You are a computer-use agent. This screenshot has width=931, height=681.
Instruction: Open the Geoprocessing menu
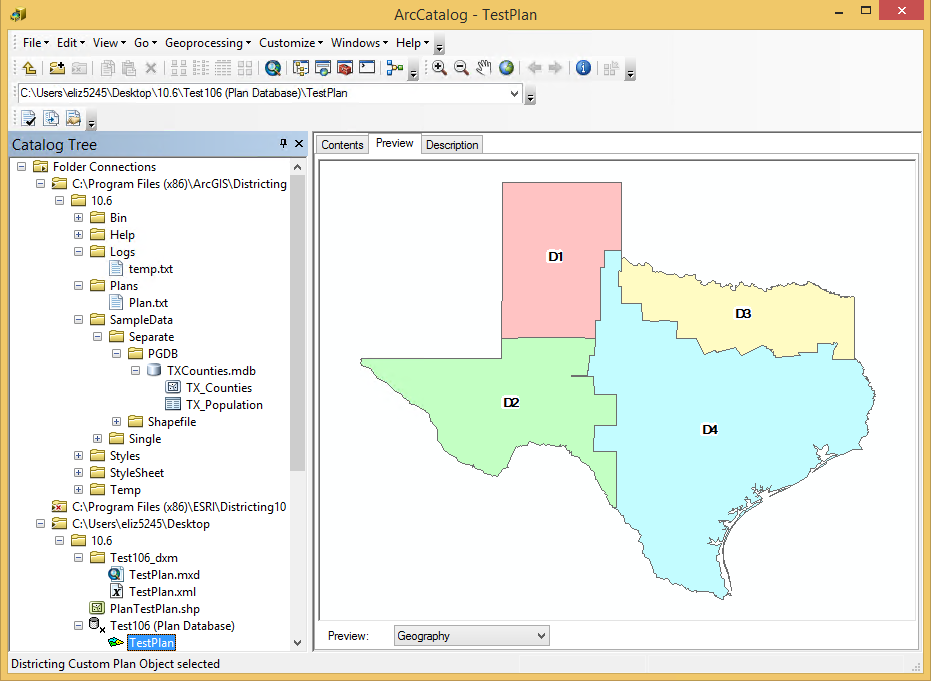pos(208,43)
